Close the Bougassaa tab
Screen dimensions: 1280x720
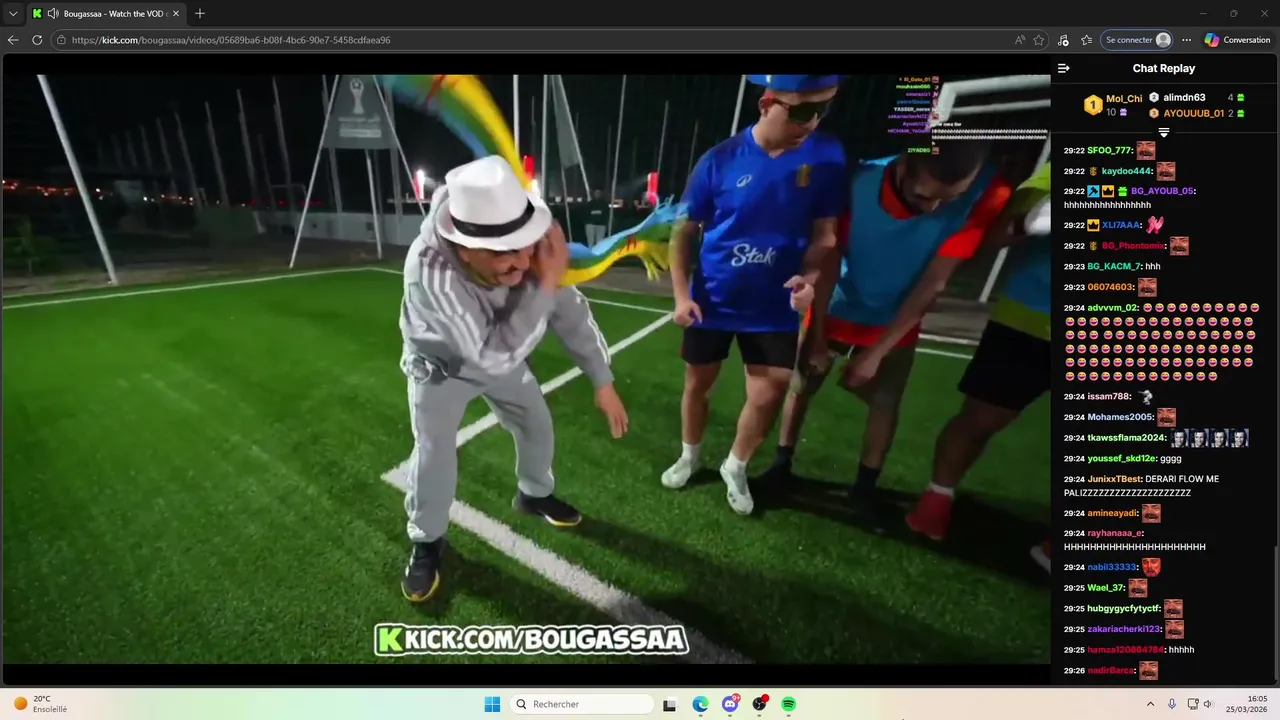click(175, 14)
